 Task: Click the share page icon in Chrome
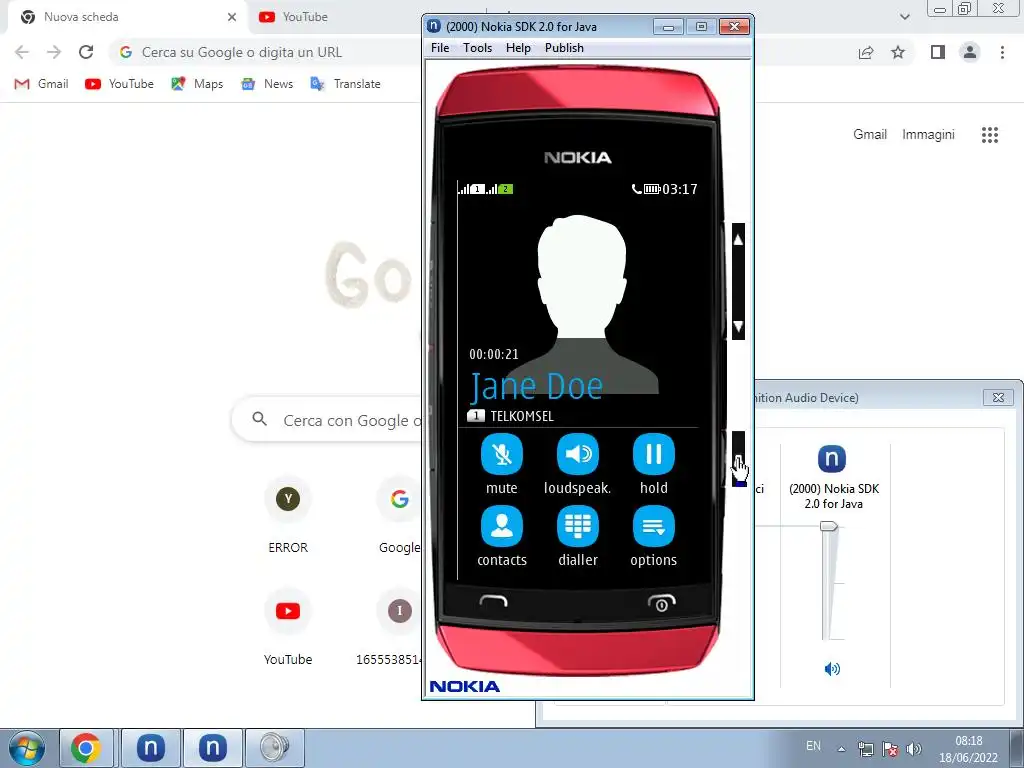[866, 52]
